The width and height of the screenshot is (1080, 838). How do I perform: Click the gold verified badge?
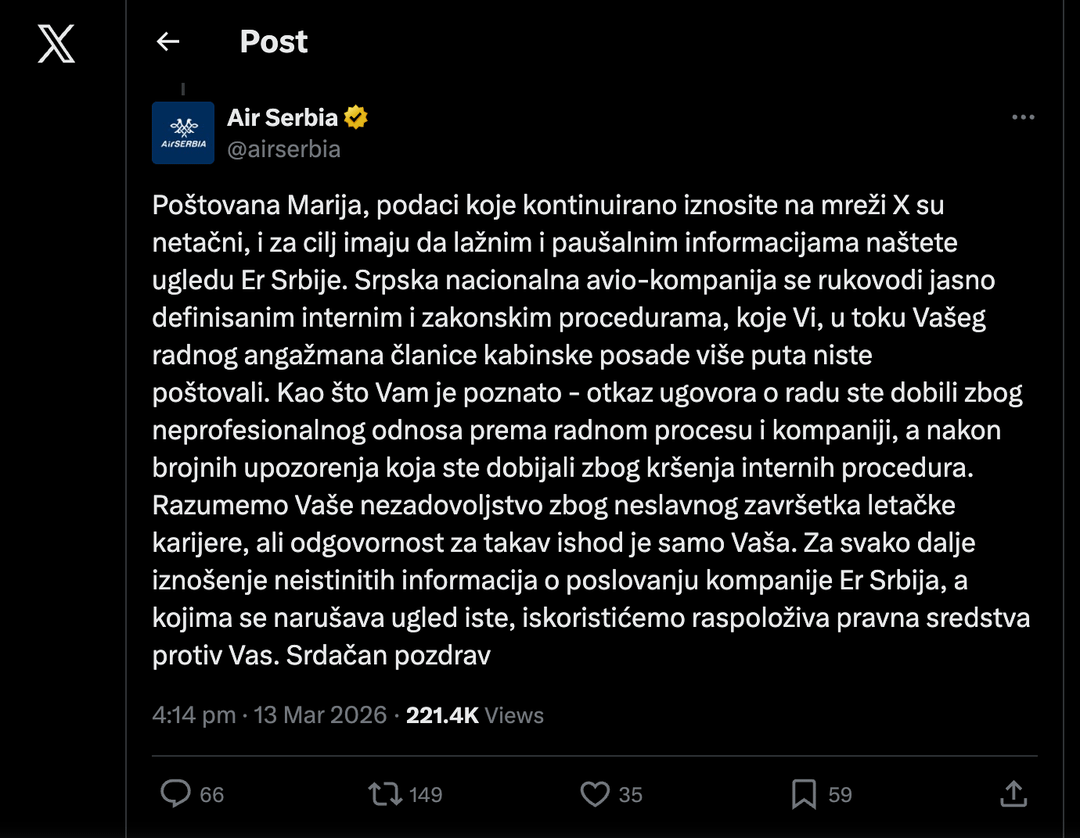pyautogui.click(x=356, y=118)
